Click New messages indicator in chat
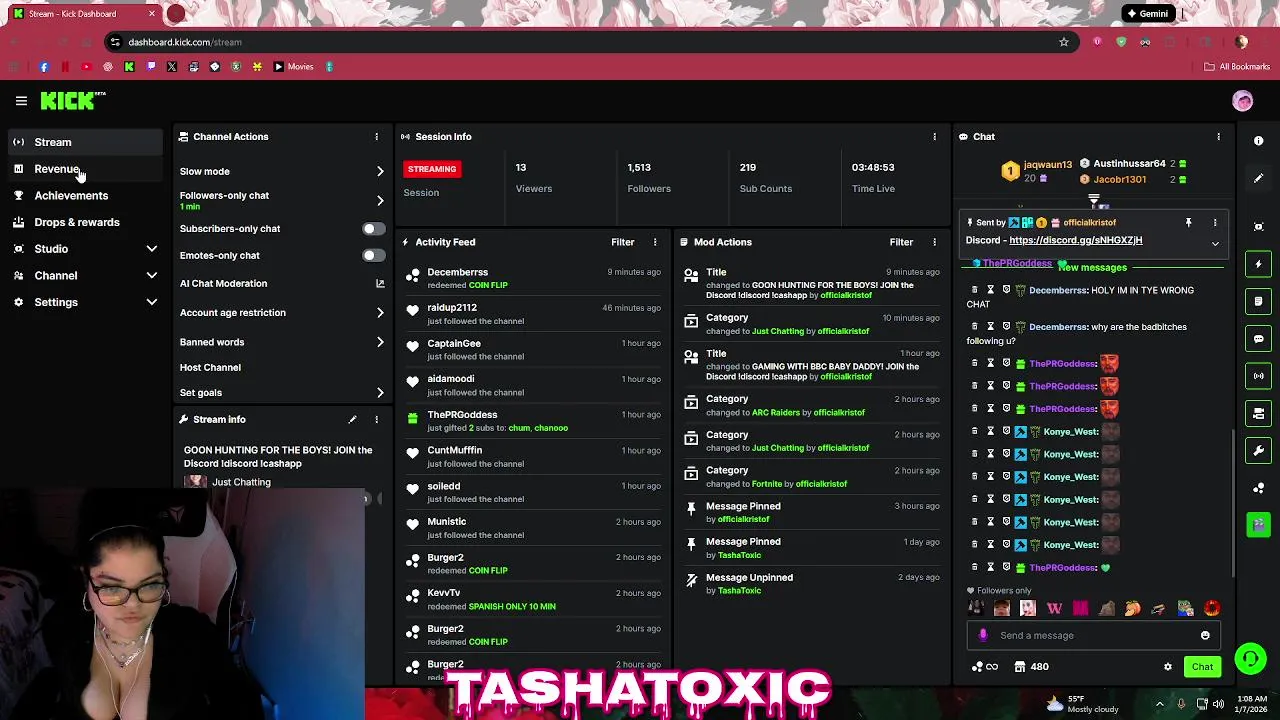 pyautogui.click(x=1092, y=268)
